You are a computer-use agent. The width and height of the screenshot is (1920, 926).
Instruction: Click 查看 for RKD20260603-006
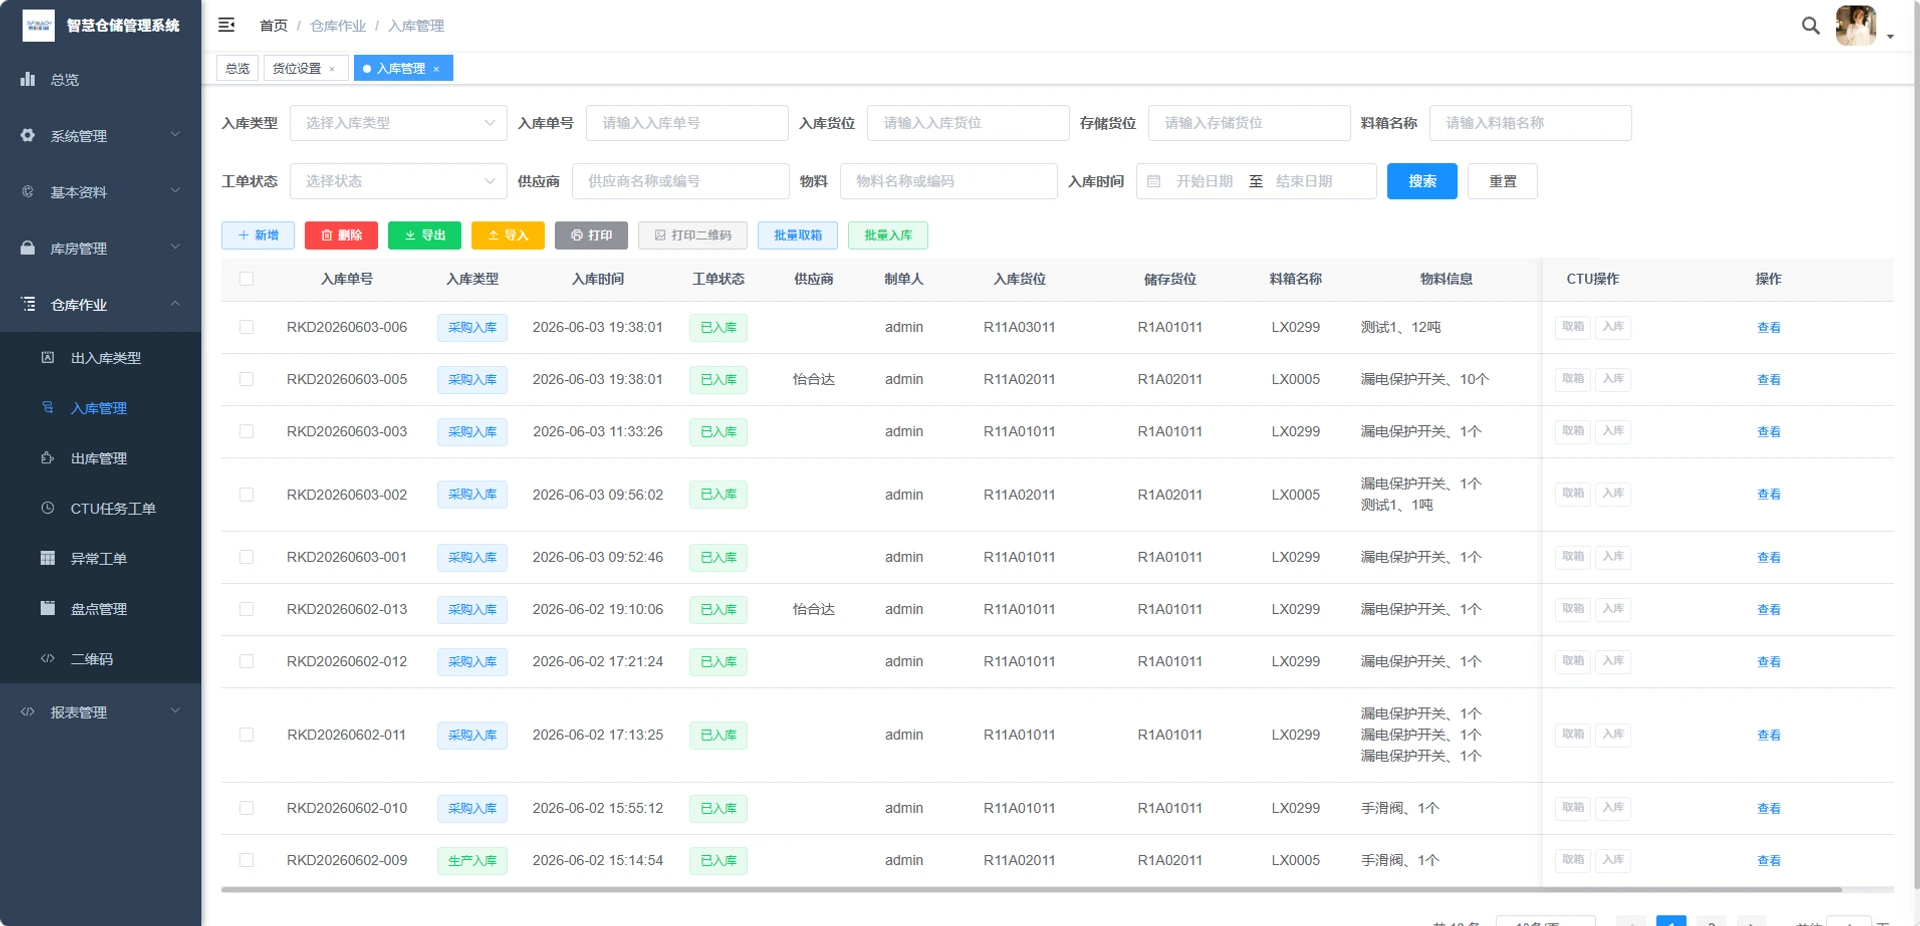1768,327
